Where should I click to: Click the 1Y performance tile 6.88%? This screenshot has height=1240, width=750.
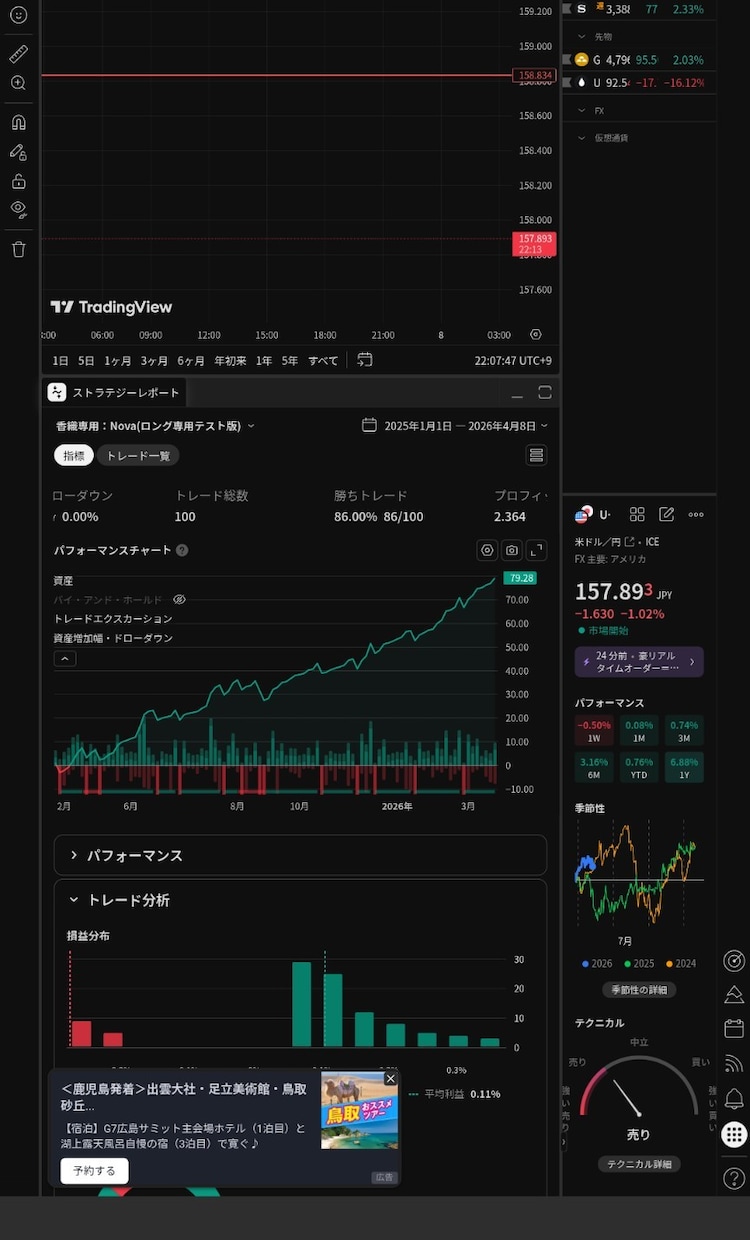(684, 767)
